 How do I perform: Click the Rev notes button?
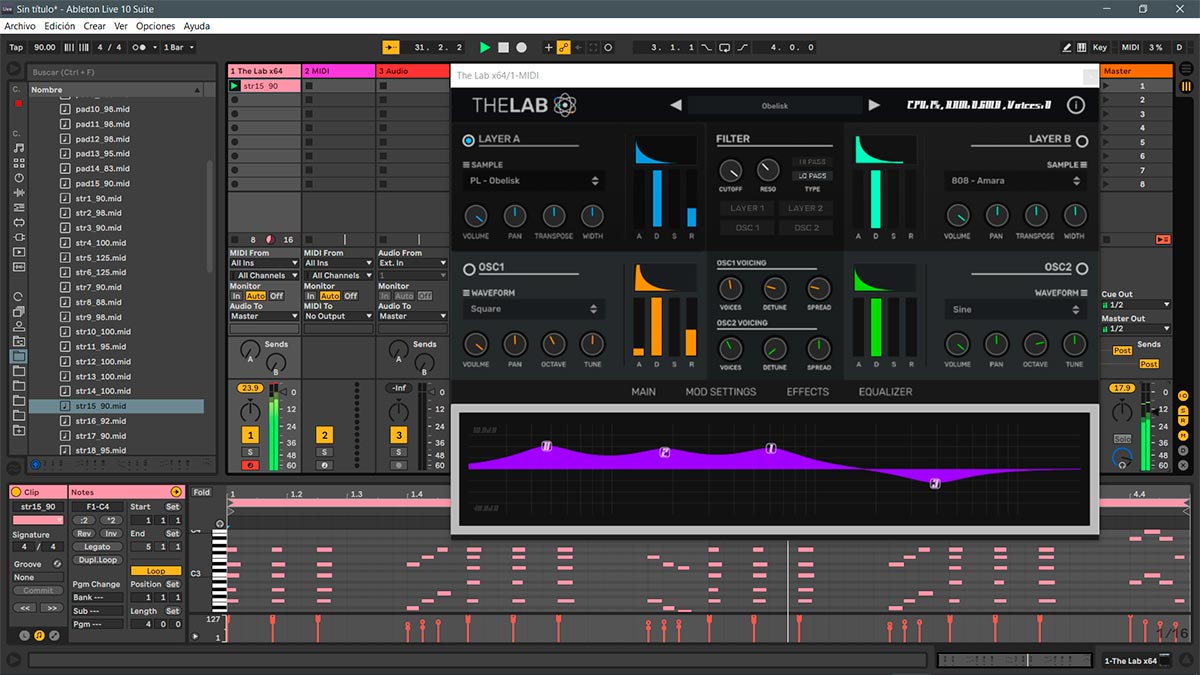84,534
